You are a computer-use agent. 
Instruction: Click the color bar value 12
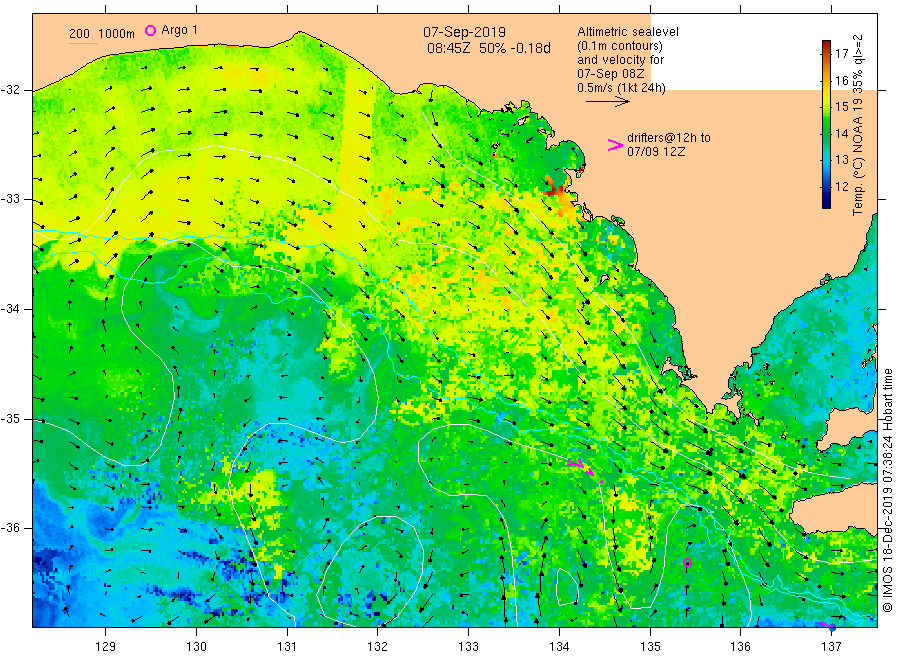(x=841, y=186)
